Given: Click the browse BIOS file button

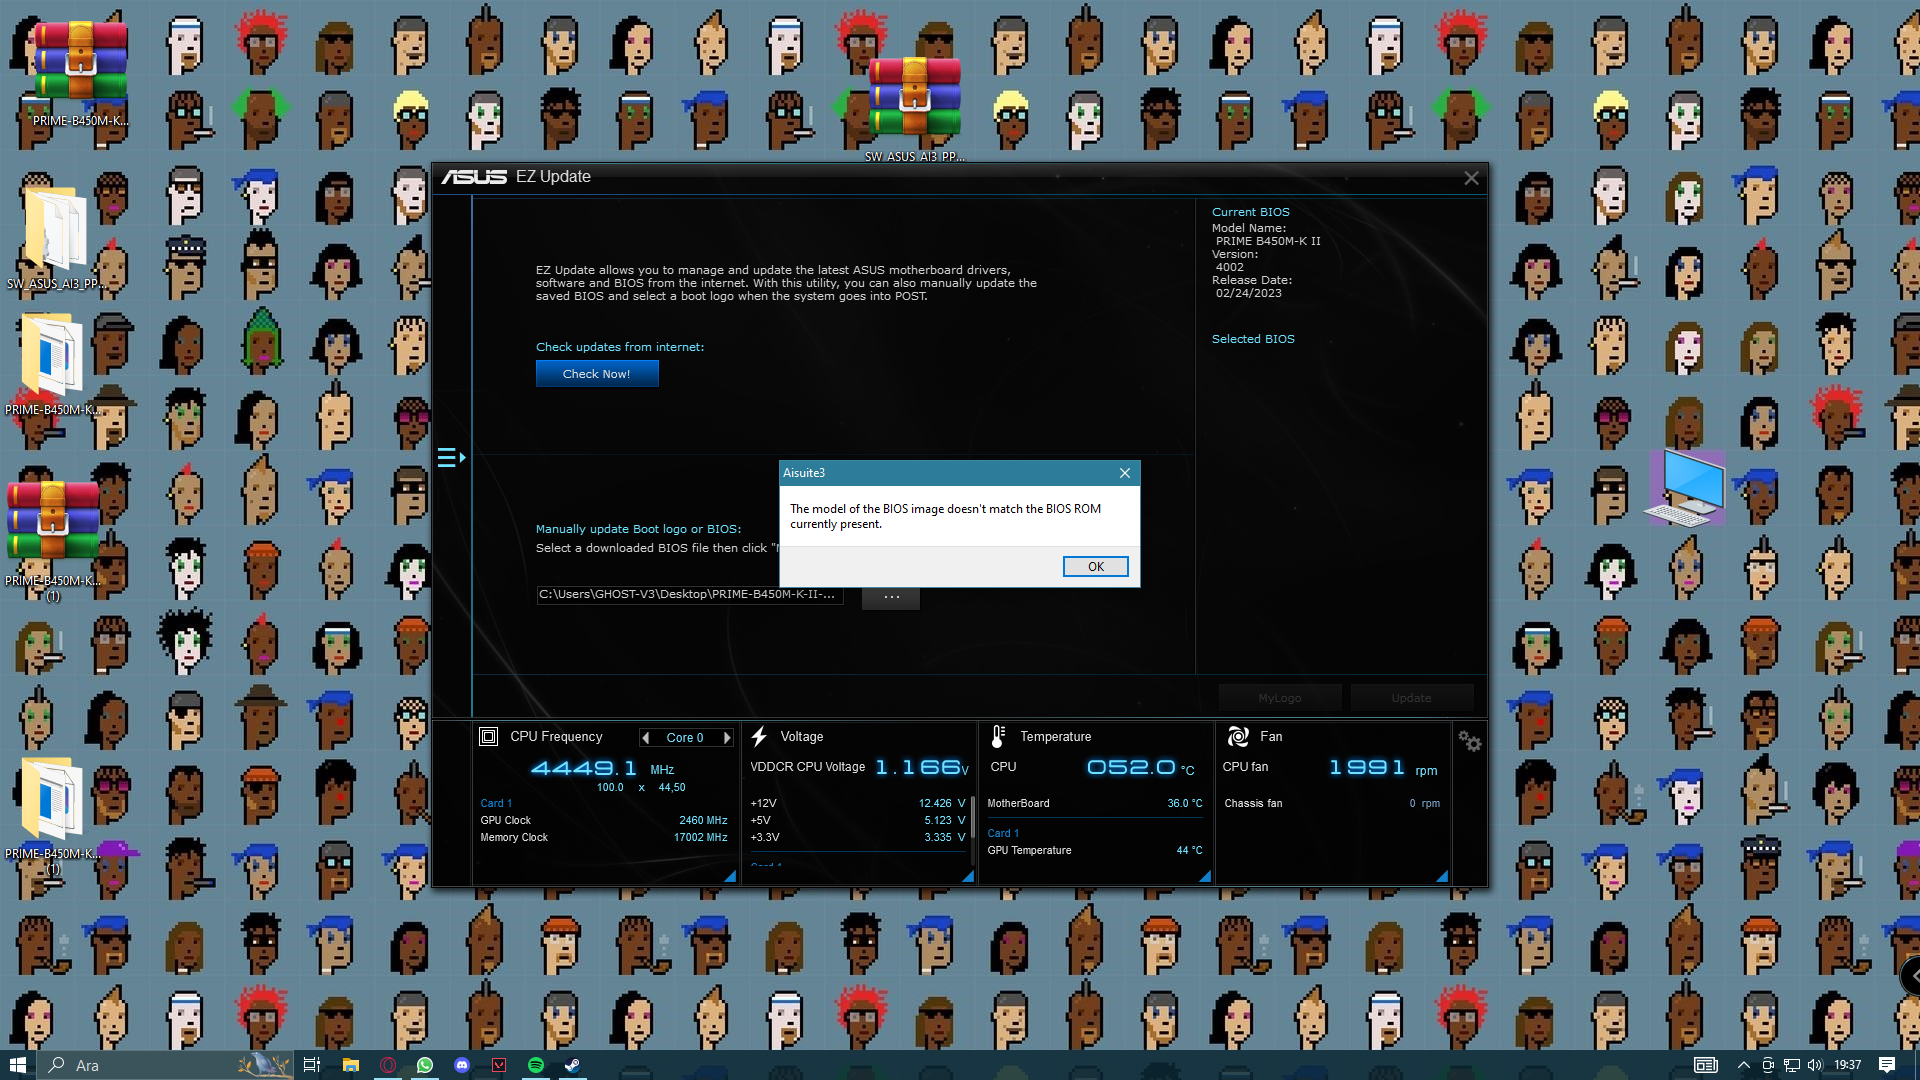Looking at the screenshot, I should 891,596.
